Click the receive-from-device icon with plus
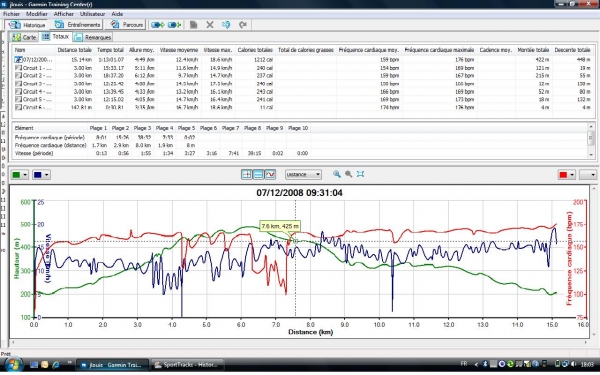 (174, 25)
